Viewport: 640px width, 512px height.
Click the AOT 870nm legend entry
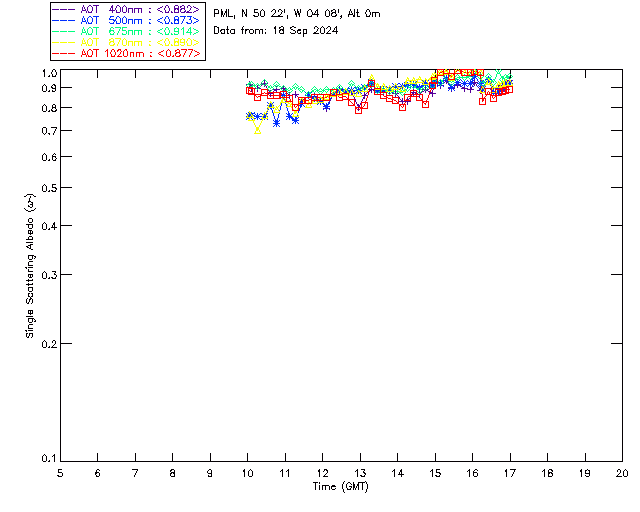[126, 42]
